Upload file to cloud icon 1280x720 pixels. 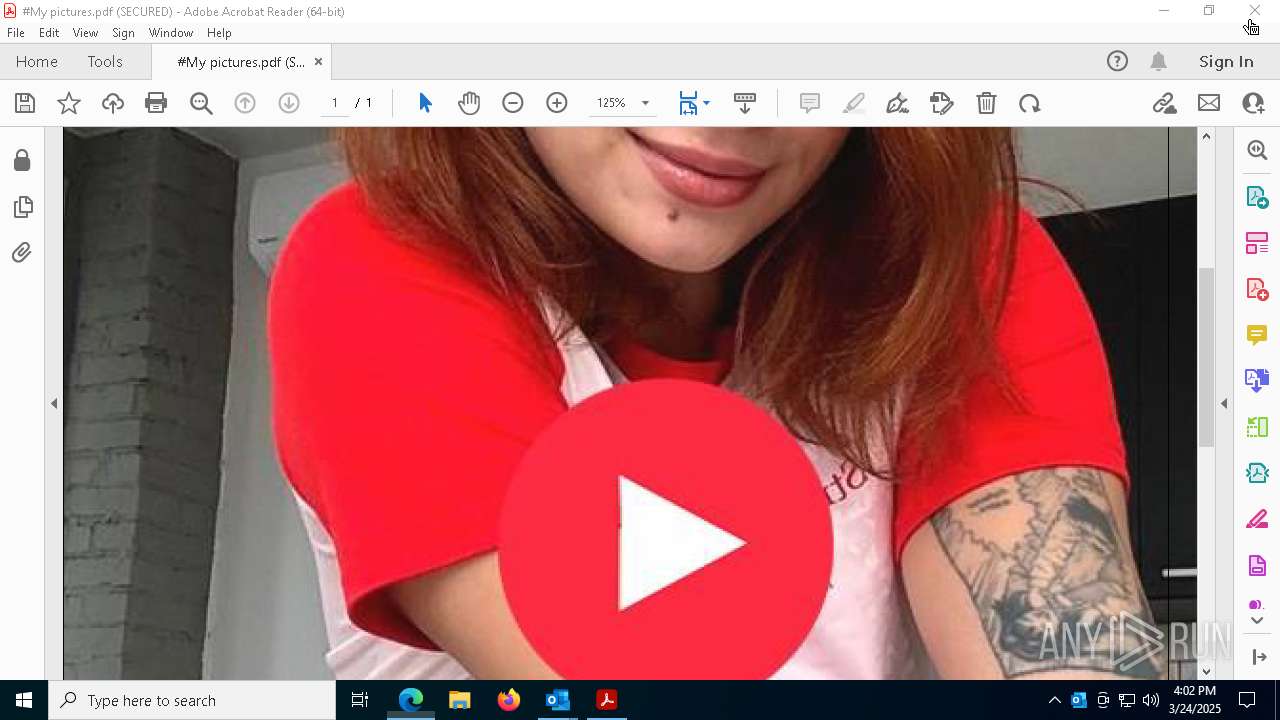113,103
